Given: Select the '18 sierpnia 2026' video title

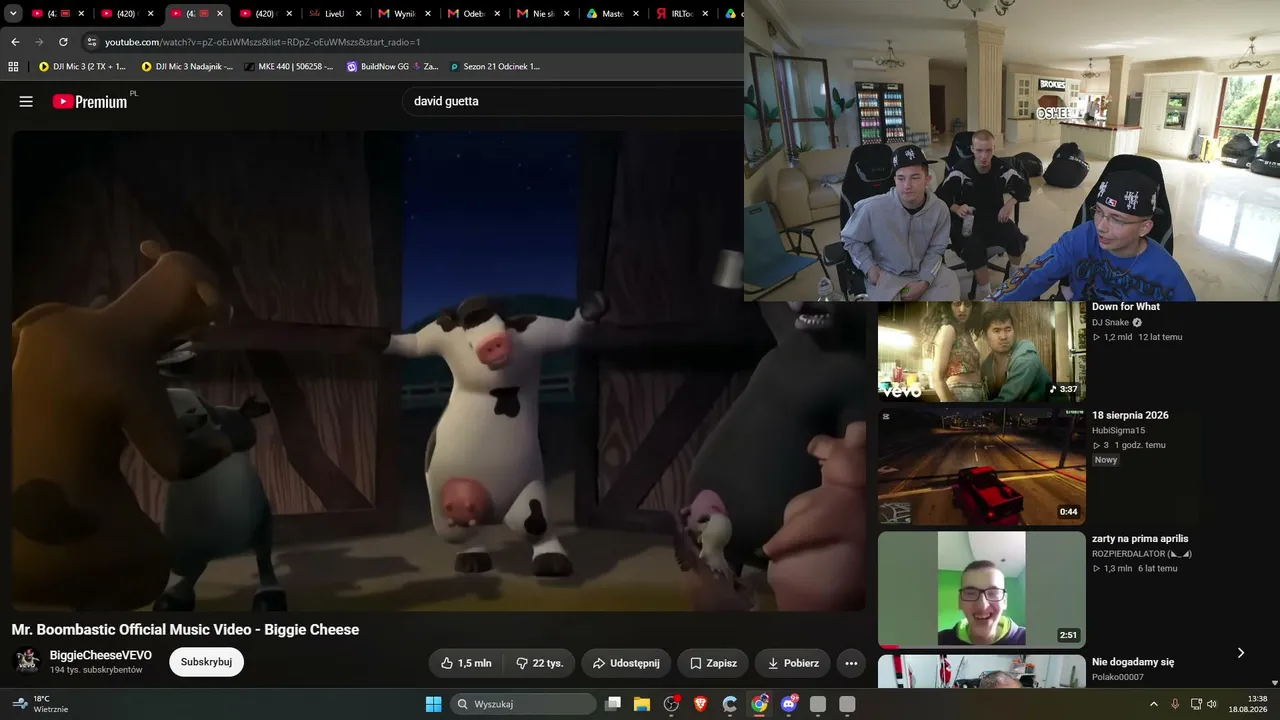Looking at the screenshot, I should coord(1130,415).
